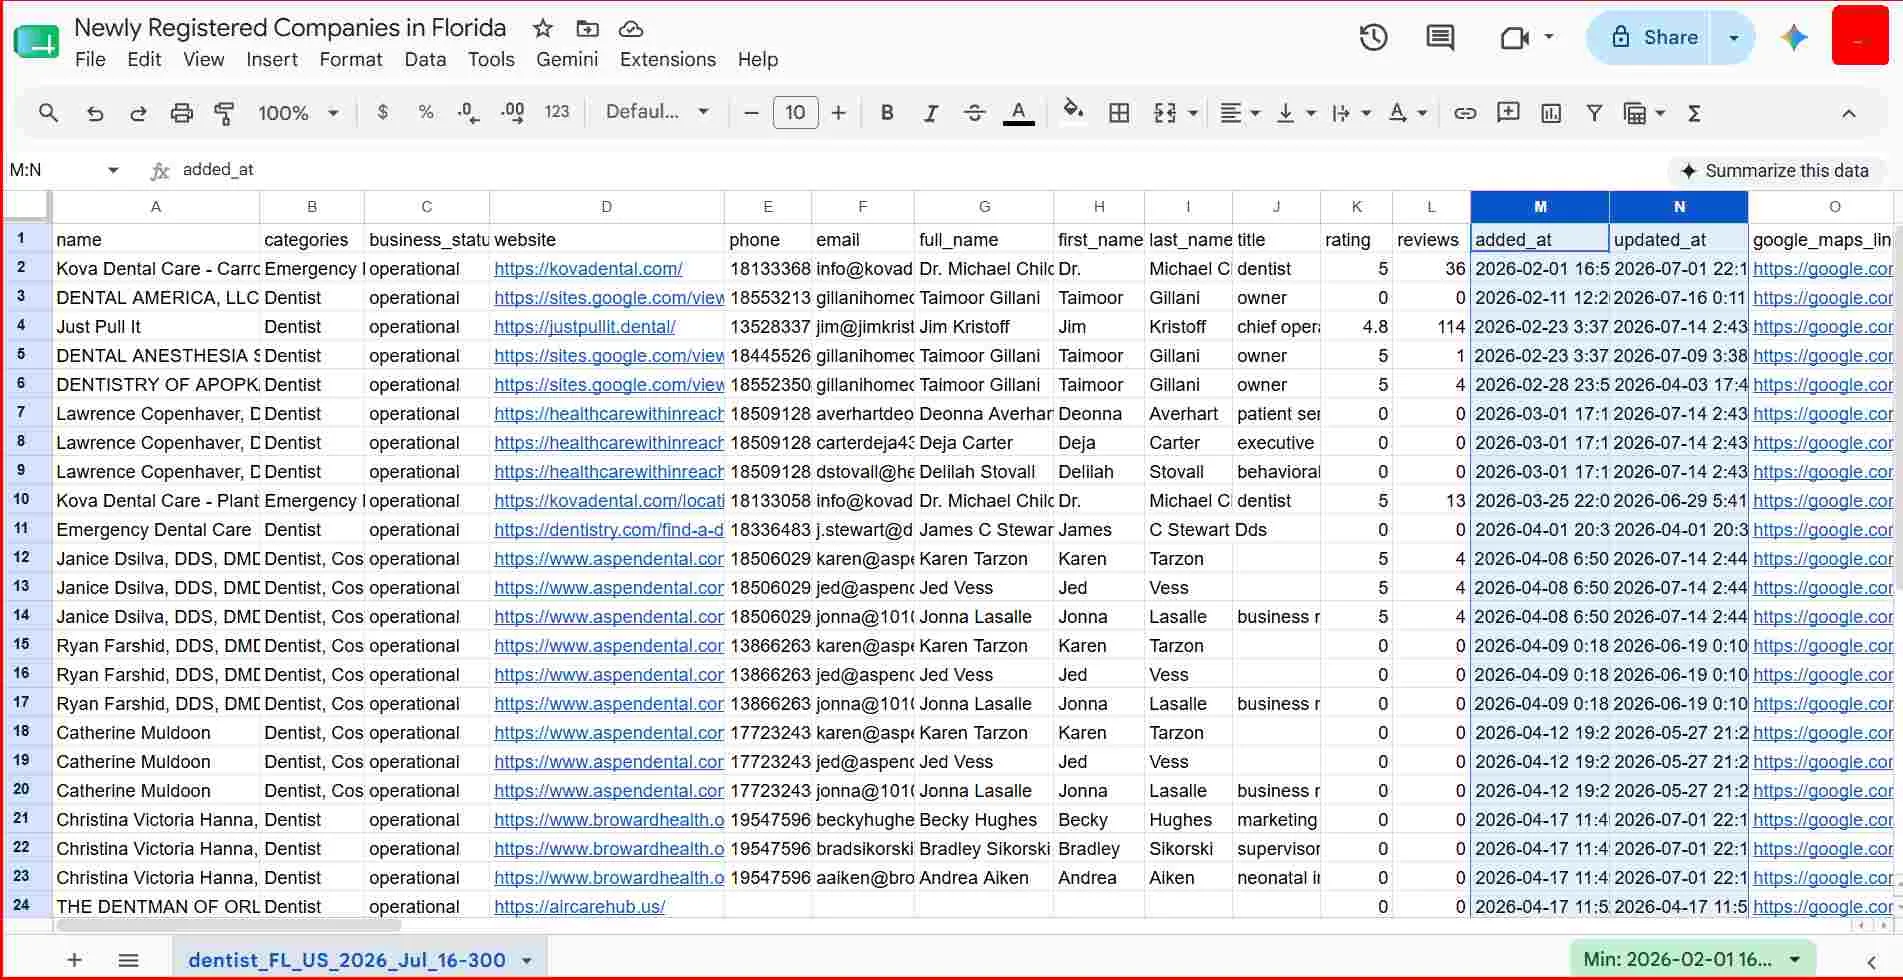The height and width of the screenshot is (980, 1903).
Task: Apply currency format with dollar icon
Action: pyautogui.click(x=382, y=112)
